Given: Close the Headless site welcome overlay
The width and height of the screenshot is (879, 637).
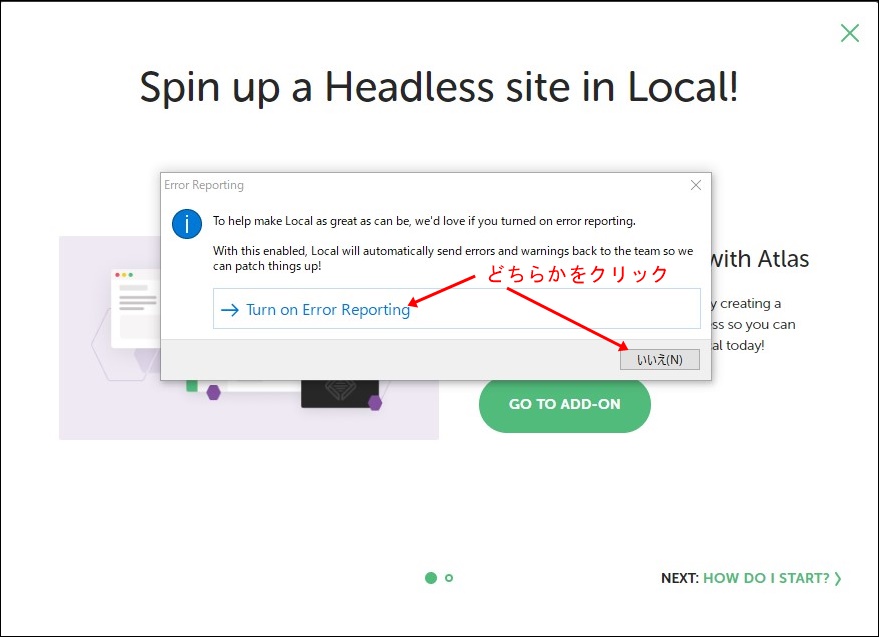Looking at the screenshot, I should point(850,33).
